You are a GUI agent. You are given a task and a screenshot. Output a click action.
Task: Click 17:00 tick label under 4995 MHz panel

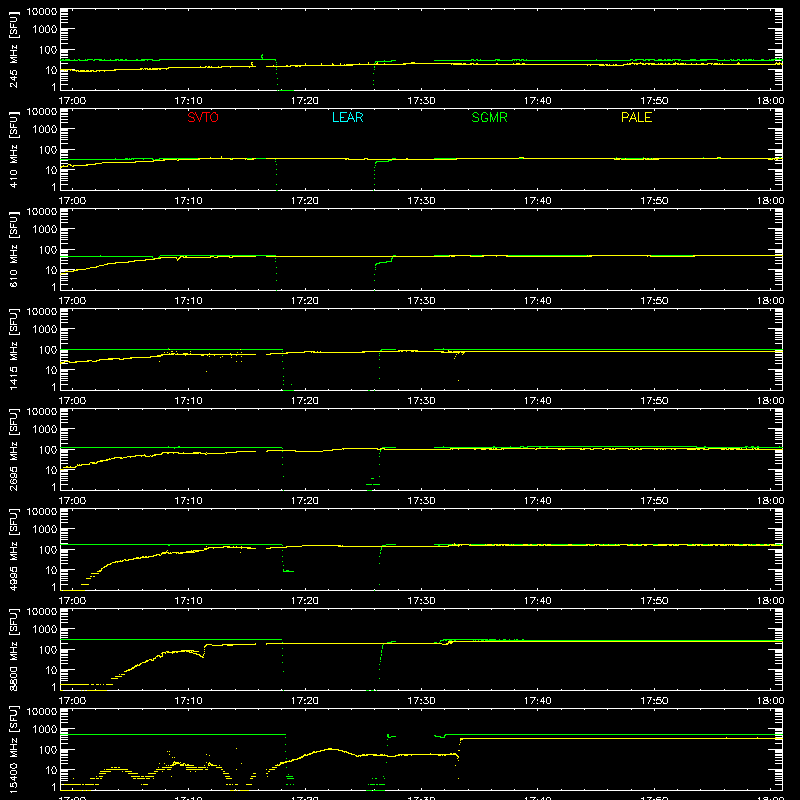(x=72, y=601)
